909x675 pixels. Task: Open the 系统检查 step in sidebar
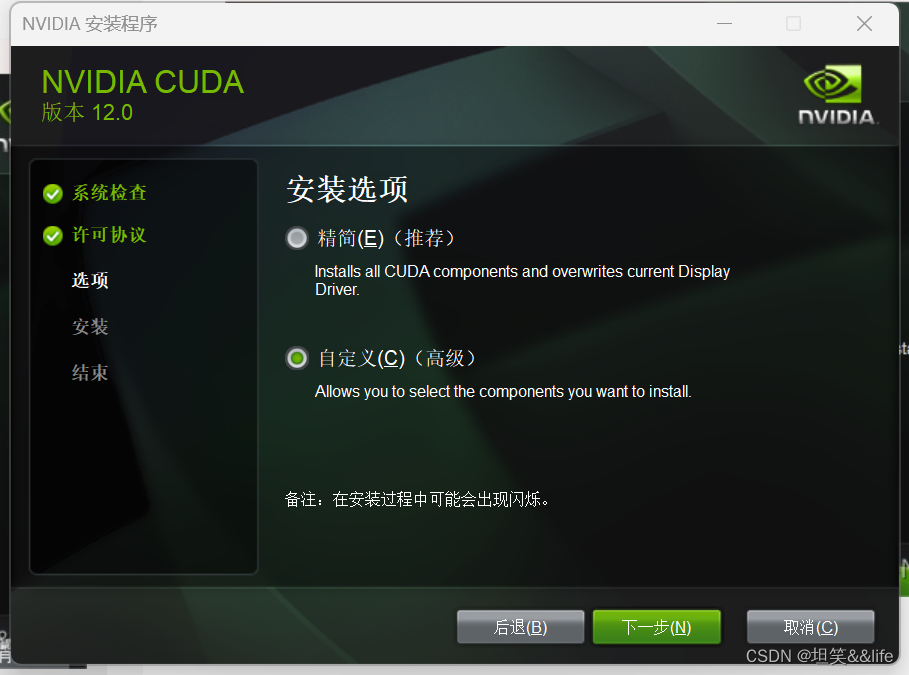(x=109, y=193)
